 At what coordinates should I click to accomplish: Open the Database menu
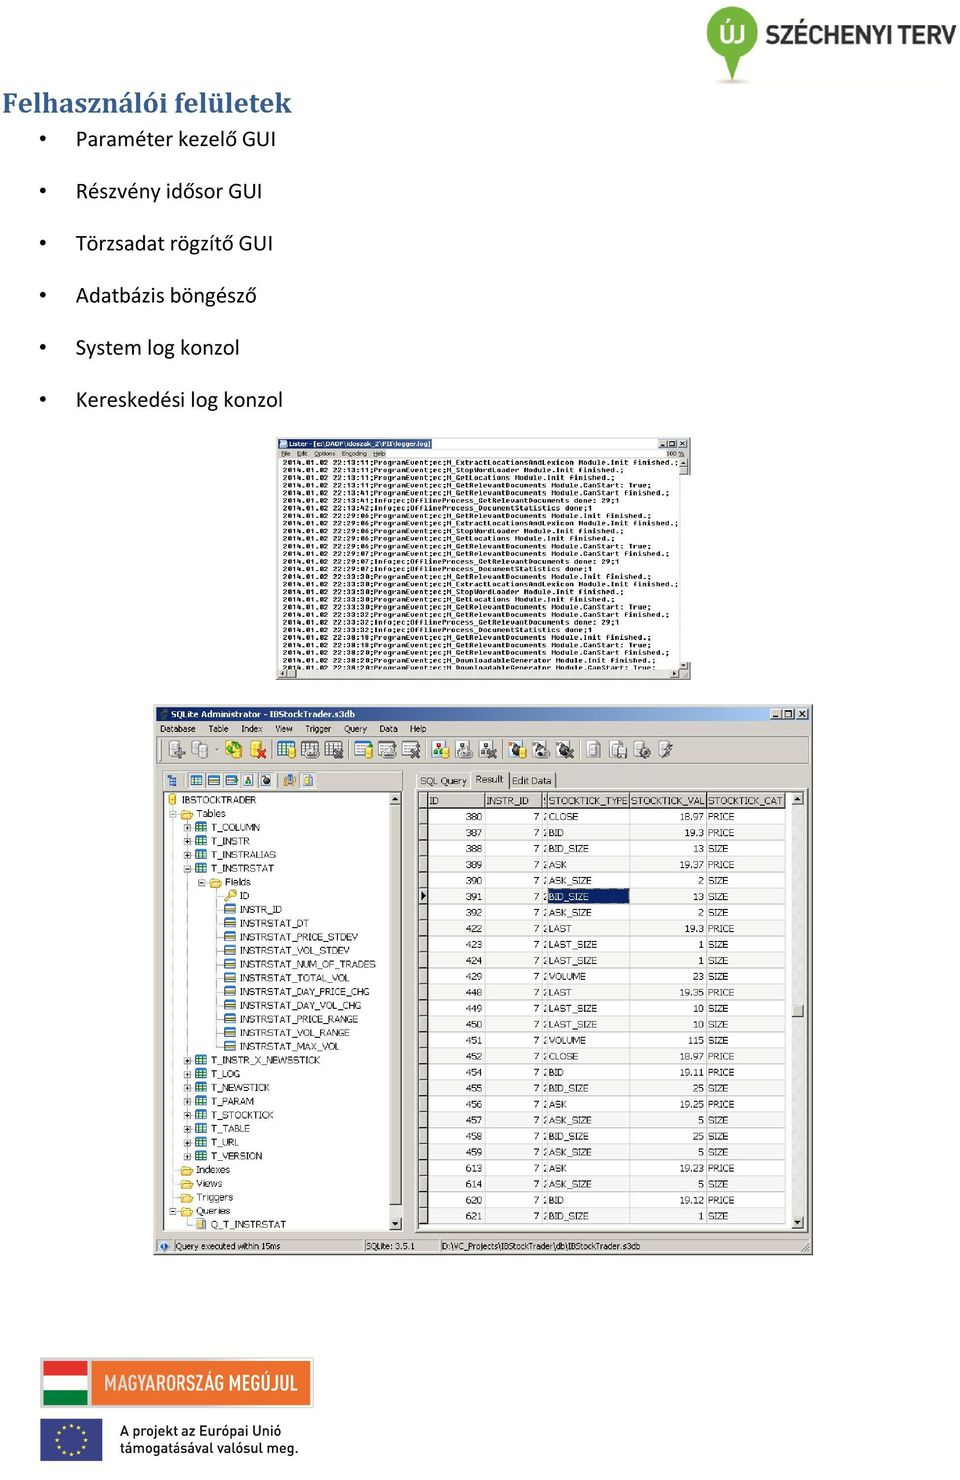click(178, 729)
